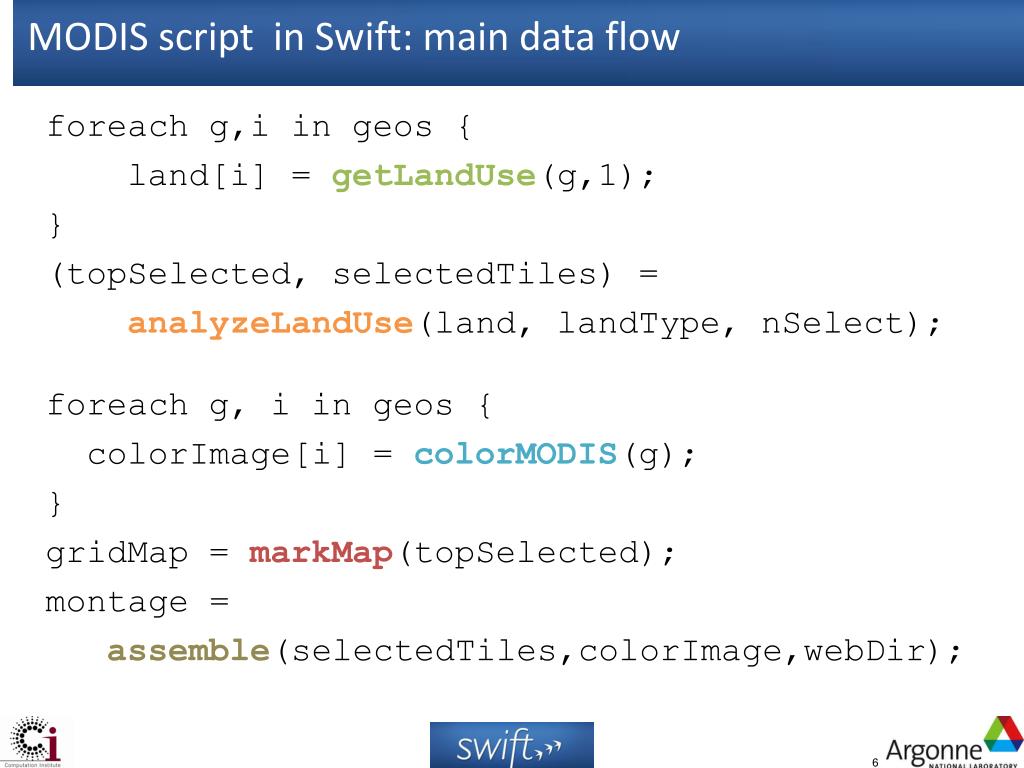
Task: Click the slide page number 6
Action: [875, 762]
